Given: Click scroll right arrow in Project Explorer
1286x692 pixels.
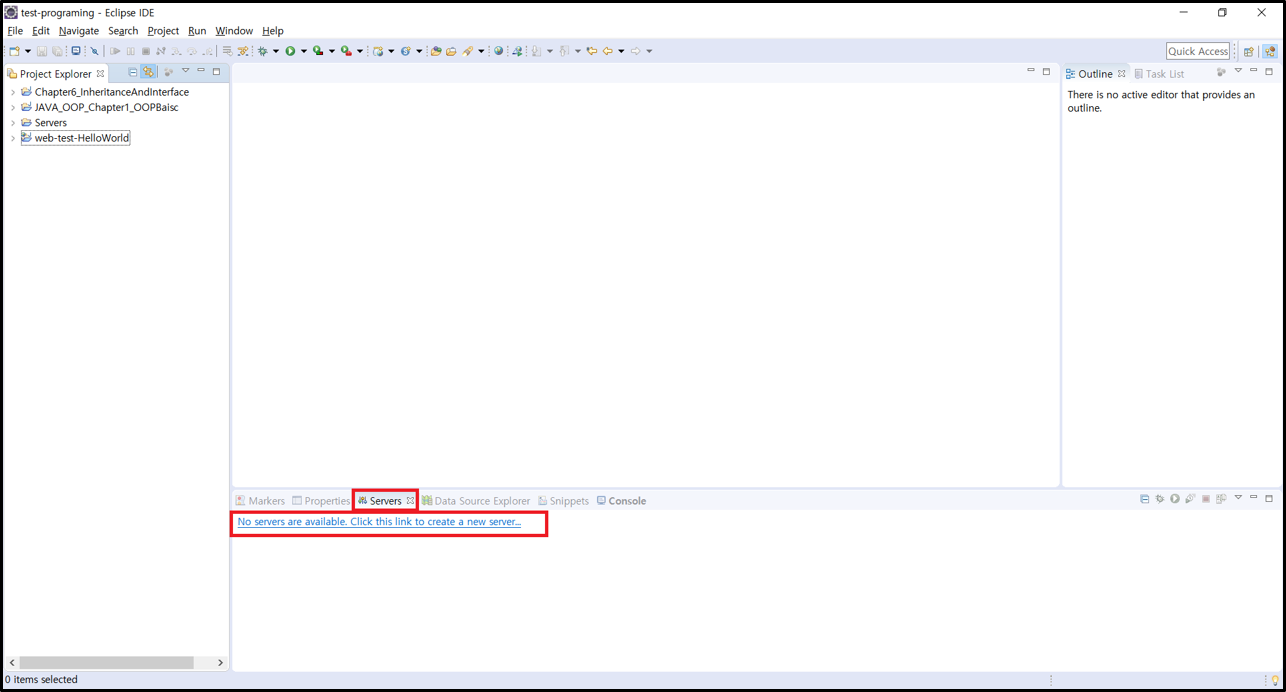Looking at the screenshot, I should pos(221,662).
